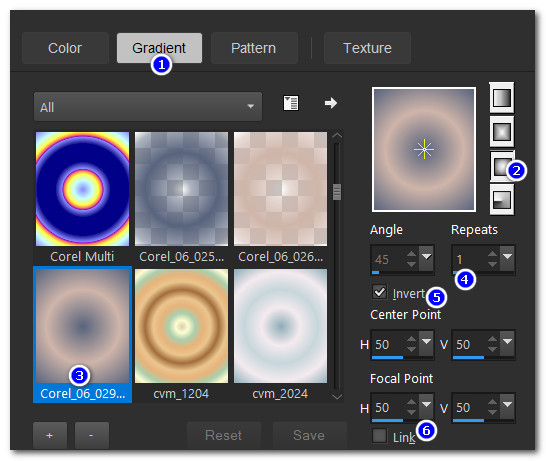Image resolution: width=546 pixels, height=461 pixels.
Task: Switch to the Color tab
Action: point(65,48)
